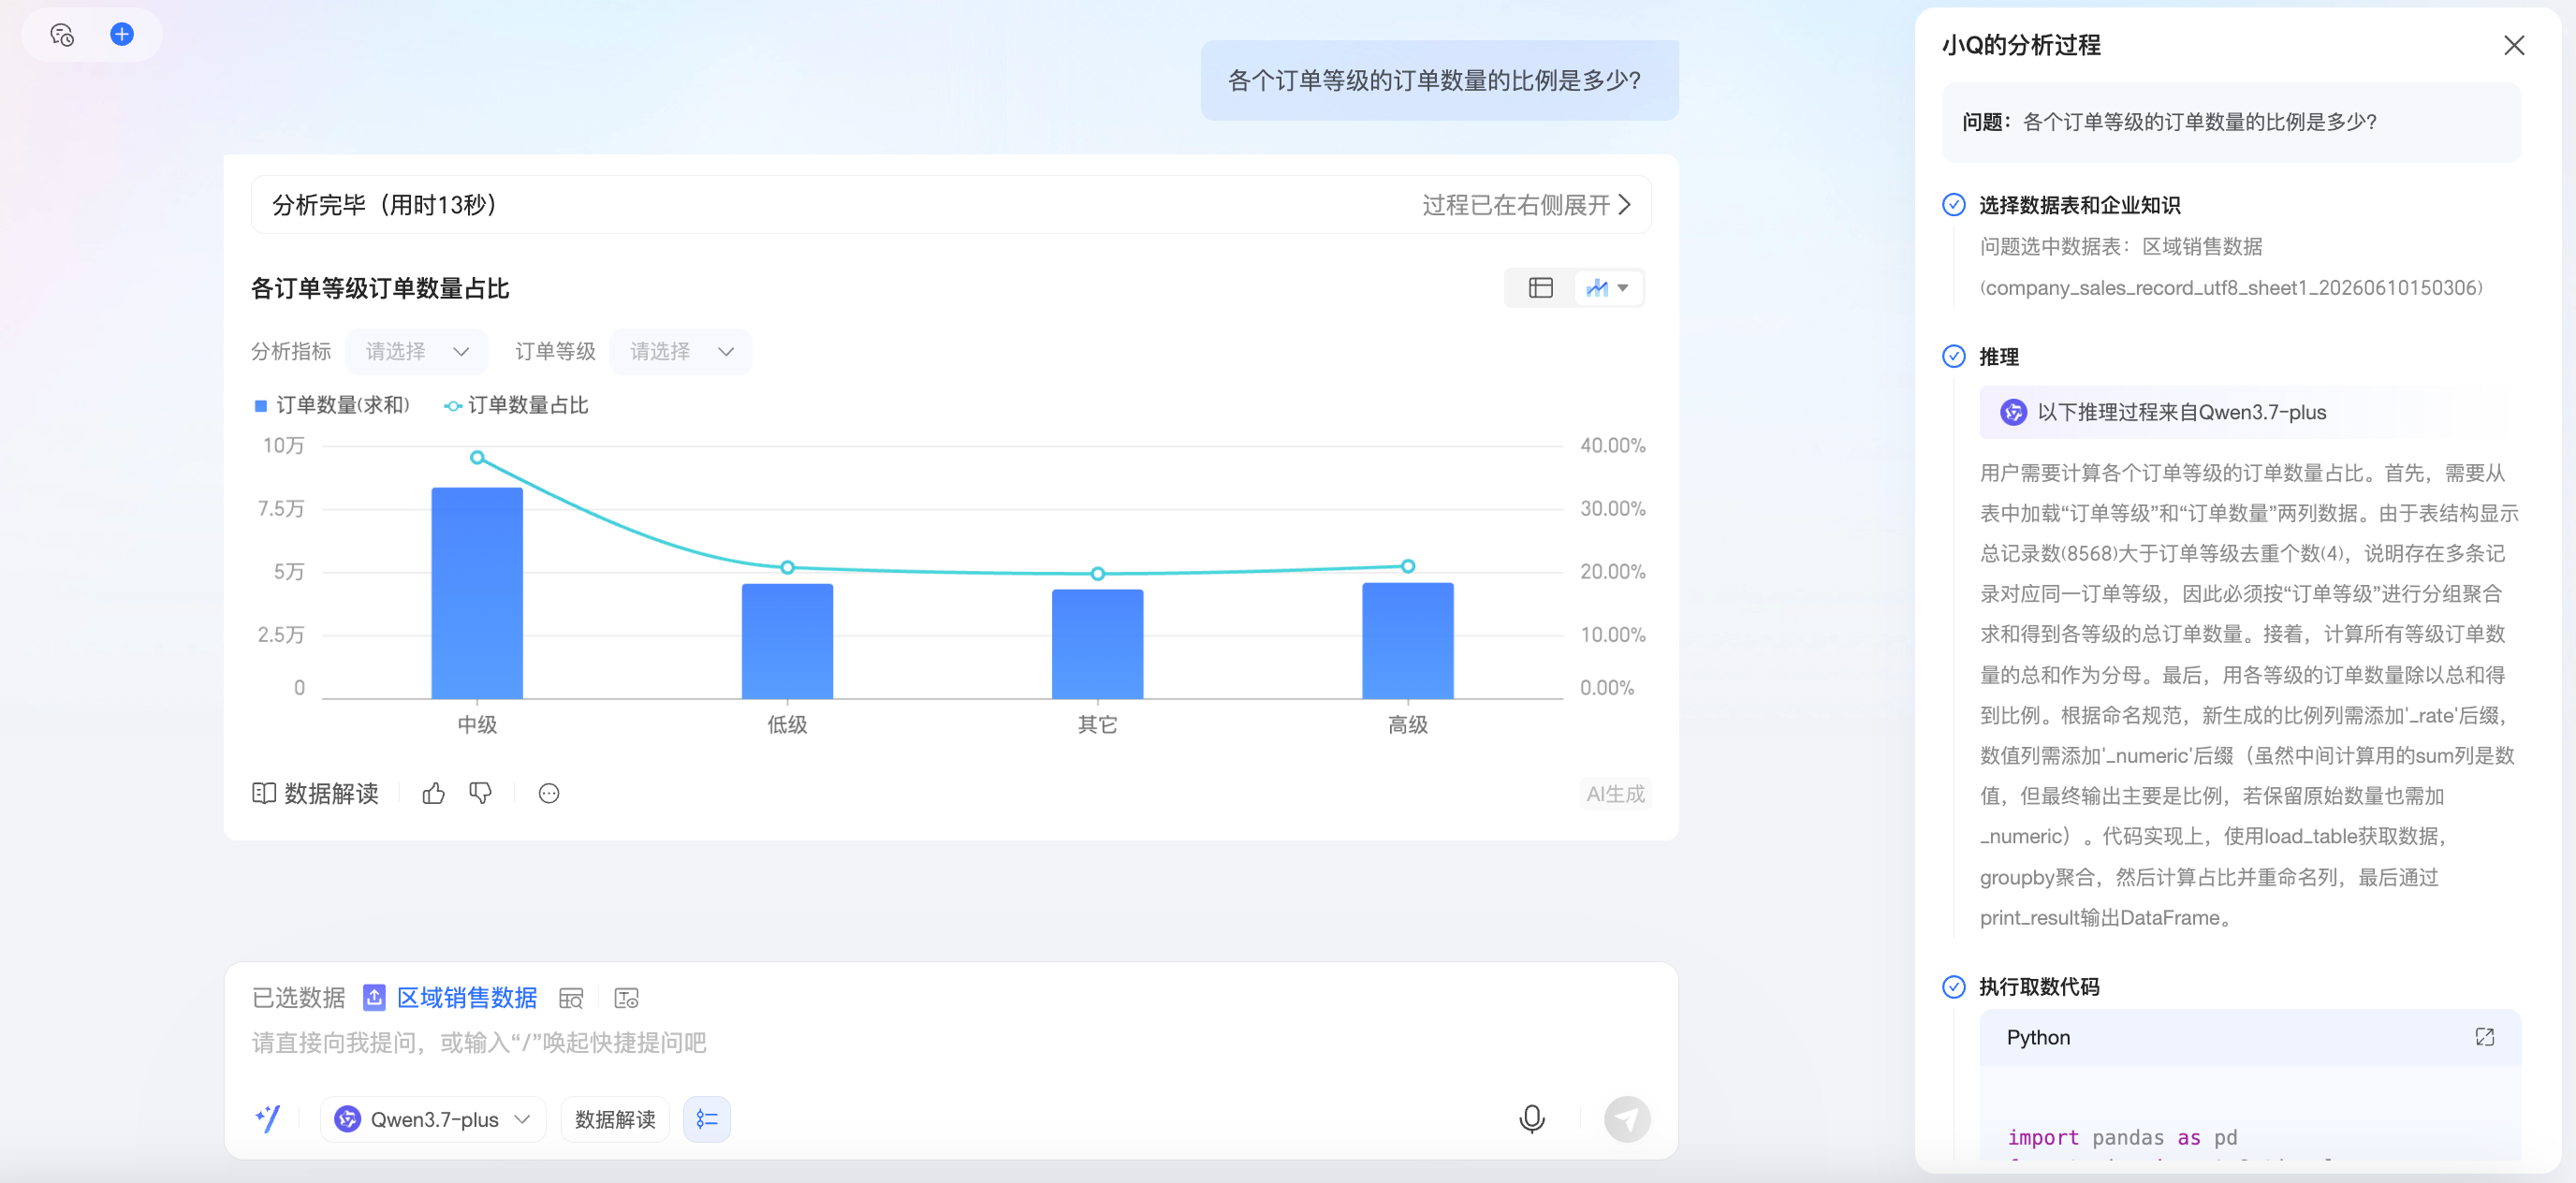
Task: Click the user question bubble
Action: pyautogui.click(x=1439, y=80)
